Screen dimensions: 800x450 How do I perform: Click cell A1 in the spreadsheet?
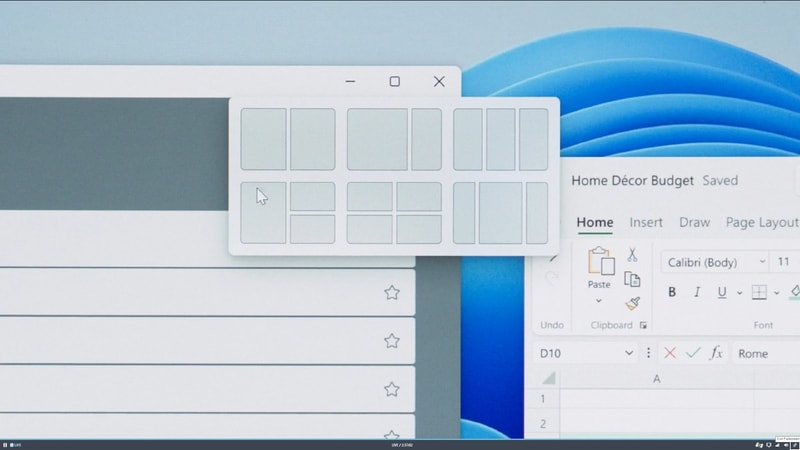[657, 398]
